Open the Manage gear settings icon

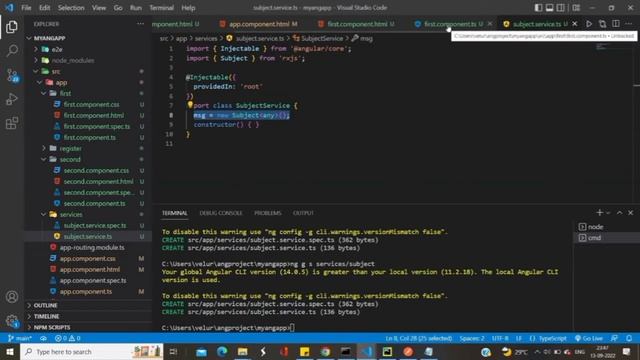[x=12, y=321]
